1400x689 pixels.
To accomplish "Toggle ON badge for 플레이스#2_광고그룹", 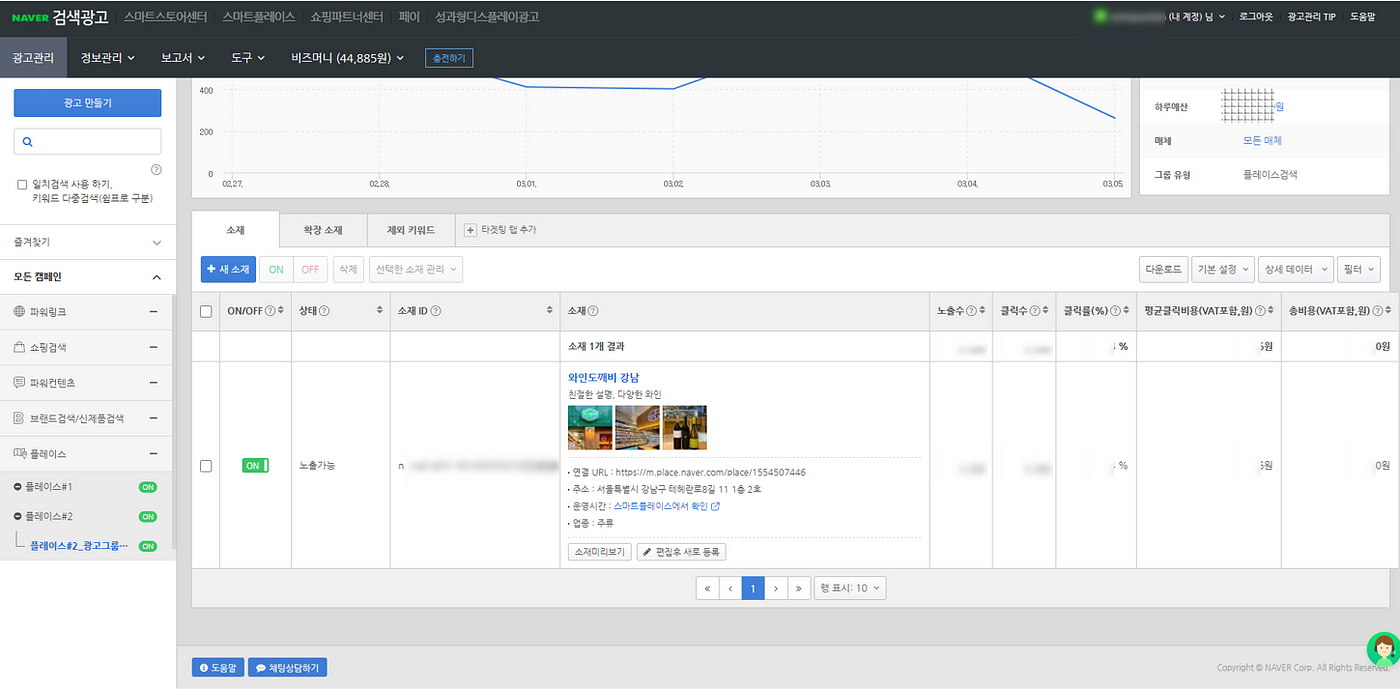I will [148, 546].
